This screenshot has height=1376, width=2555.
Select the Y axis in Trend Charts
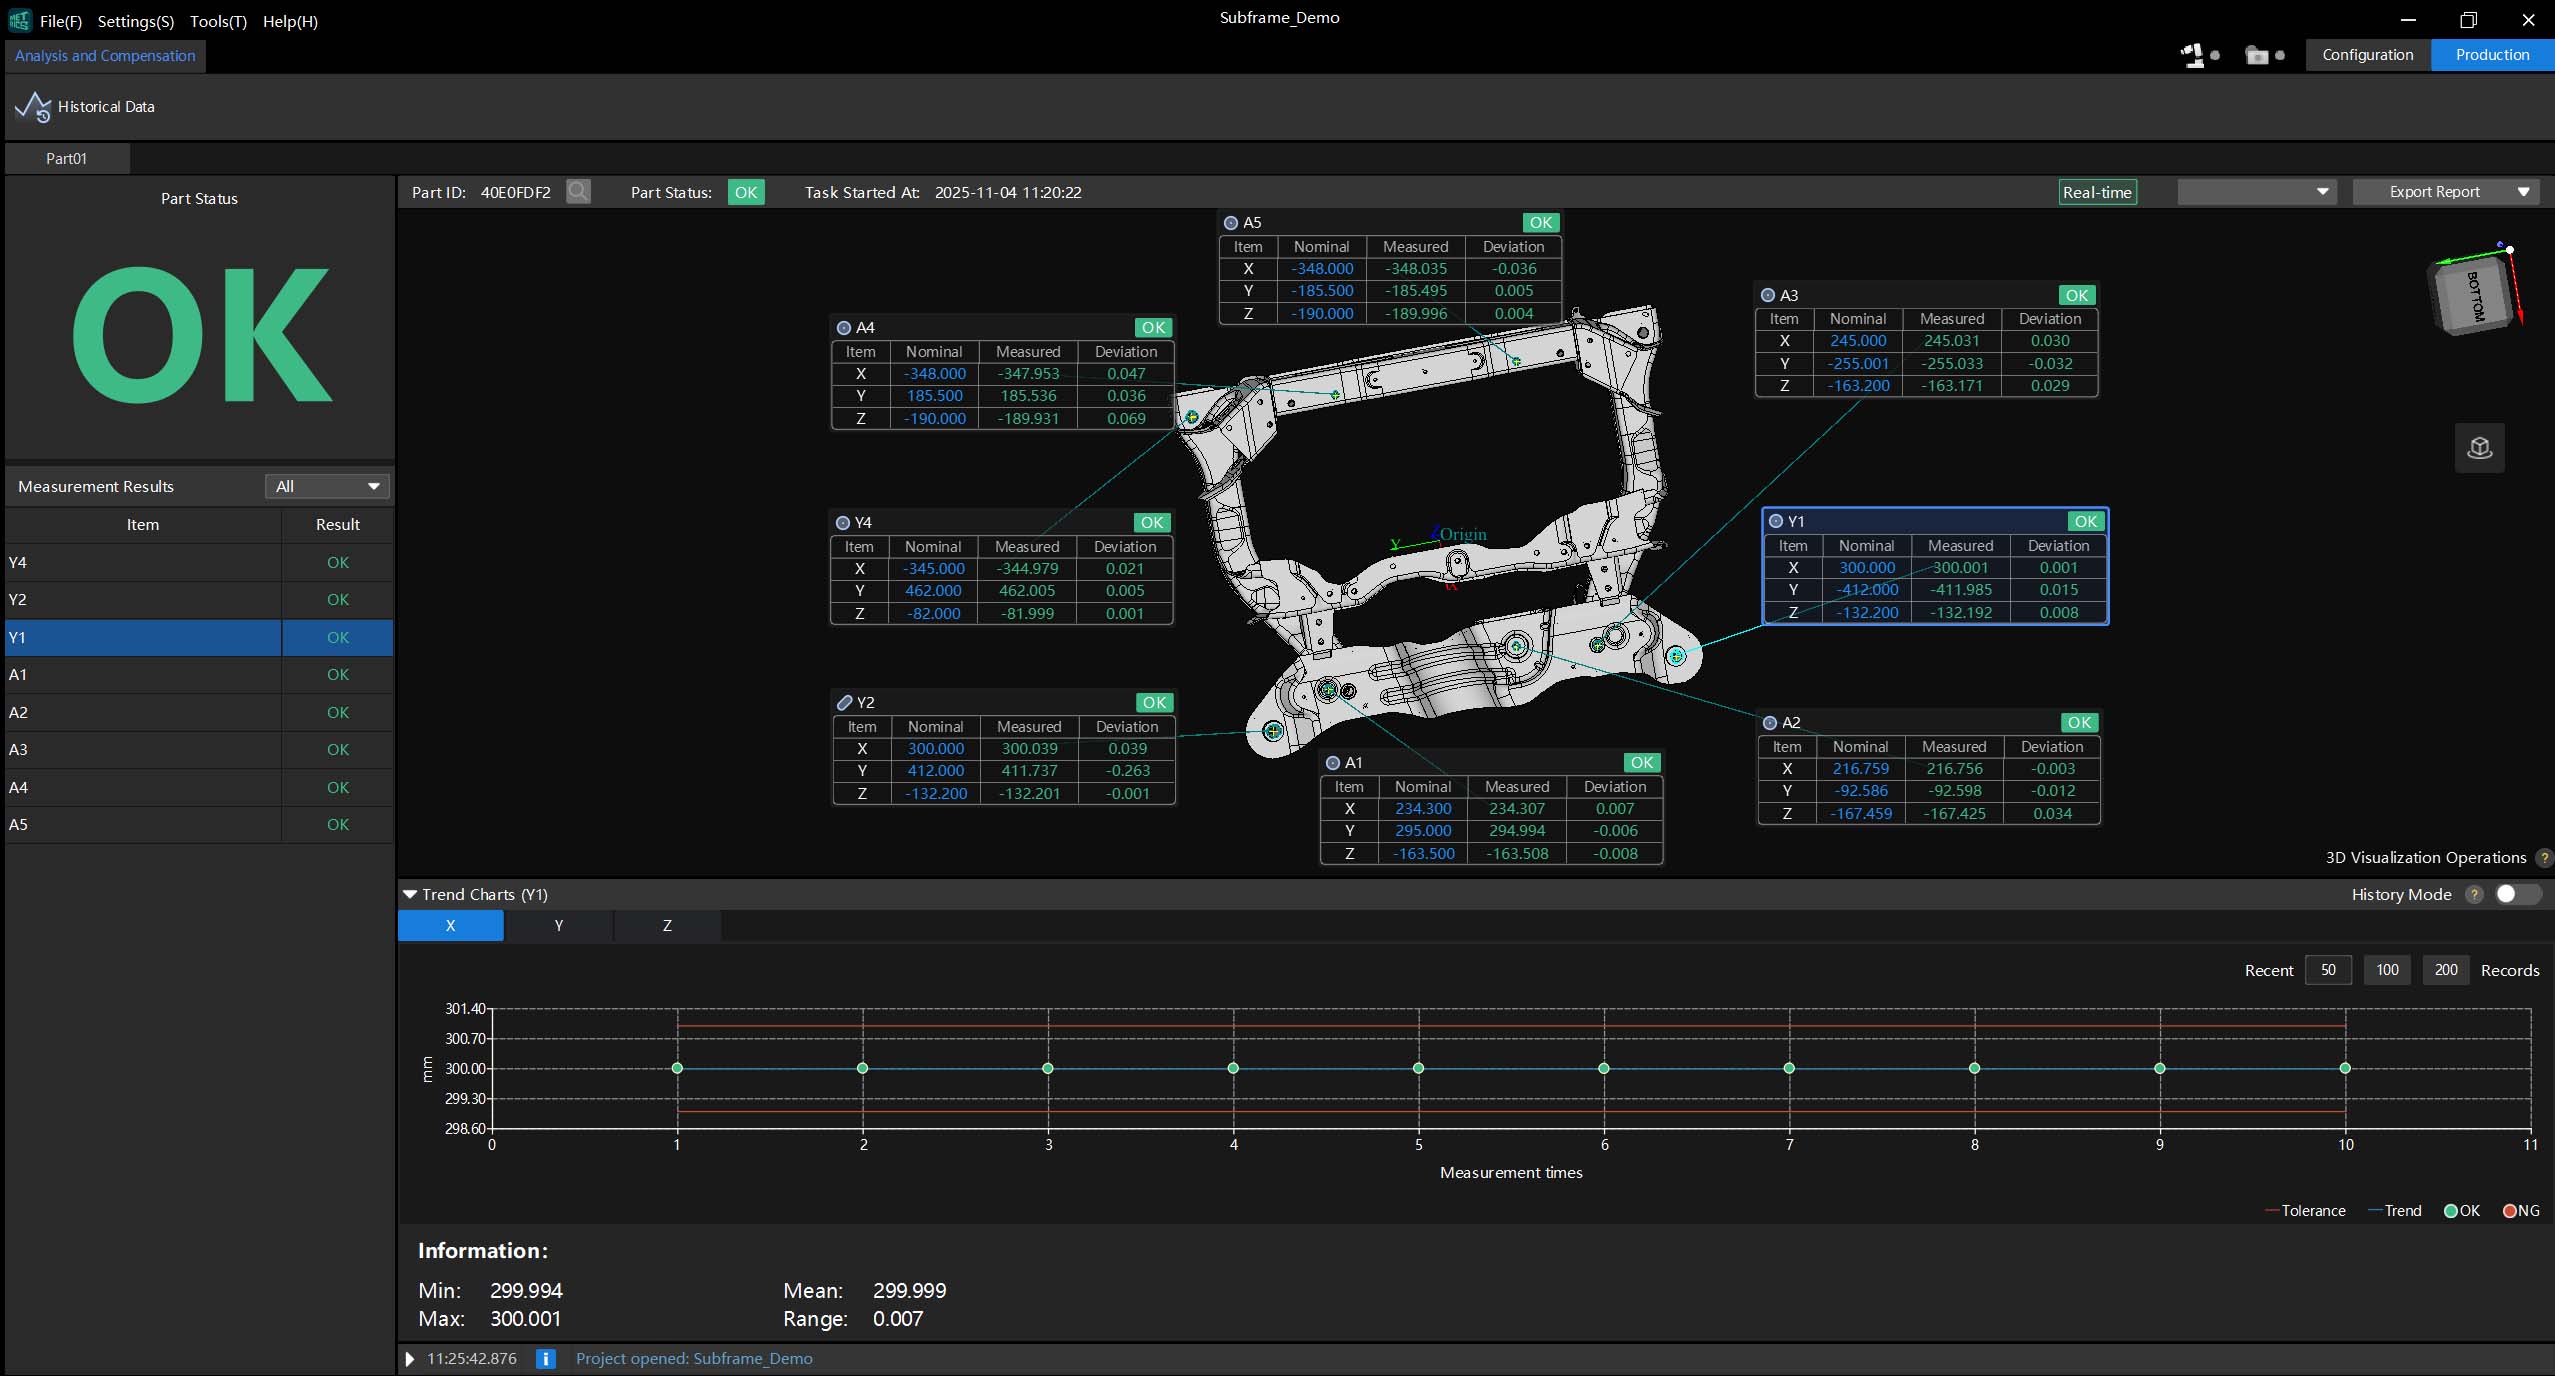pos(557,926)
